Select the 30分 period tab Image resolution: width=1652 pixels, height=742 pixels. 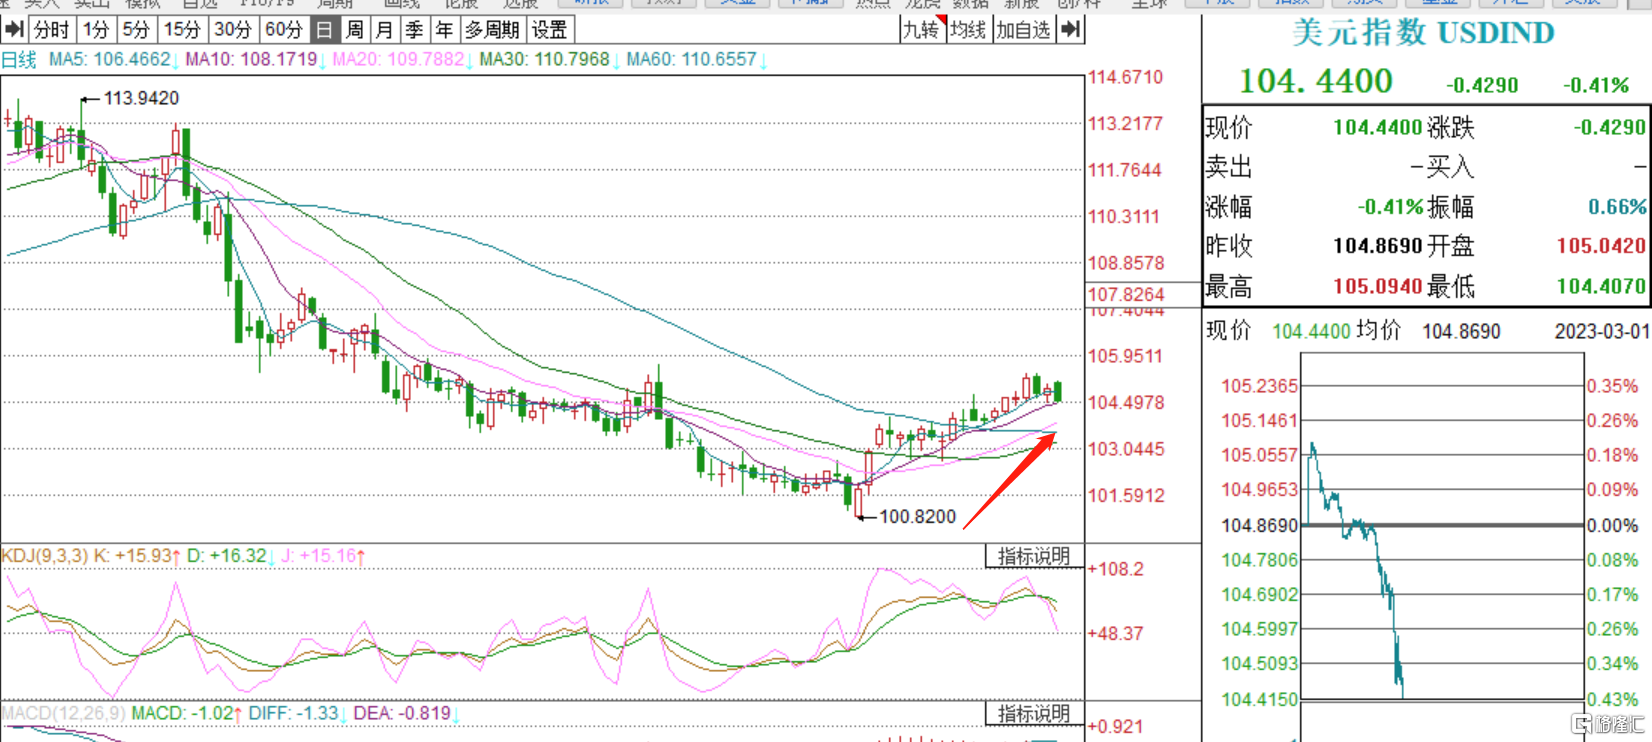tap(233, 30)
